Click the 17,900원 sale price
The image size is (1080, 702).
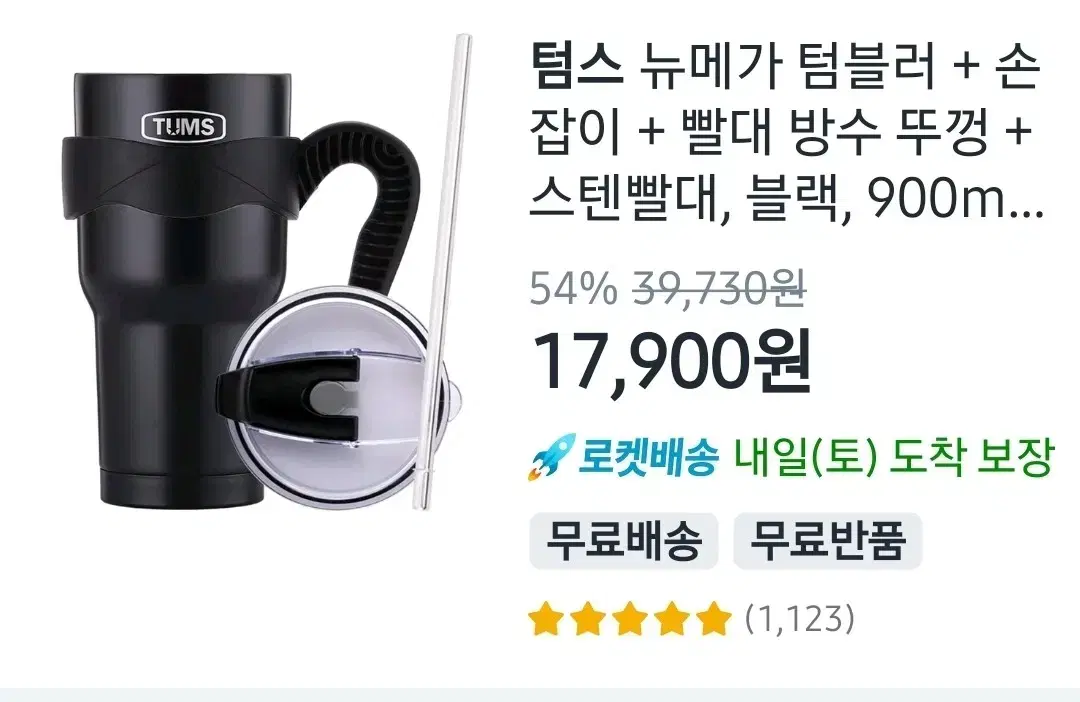[672, 362]
